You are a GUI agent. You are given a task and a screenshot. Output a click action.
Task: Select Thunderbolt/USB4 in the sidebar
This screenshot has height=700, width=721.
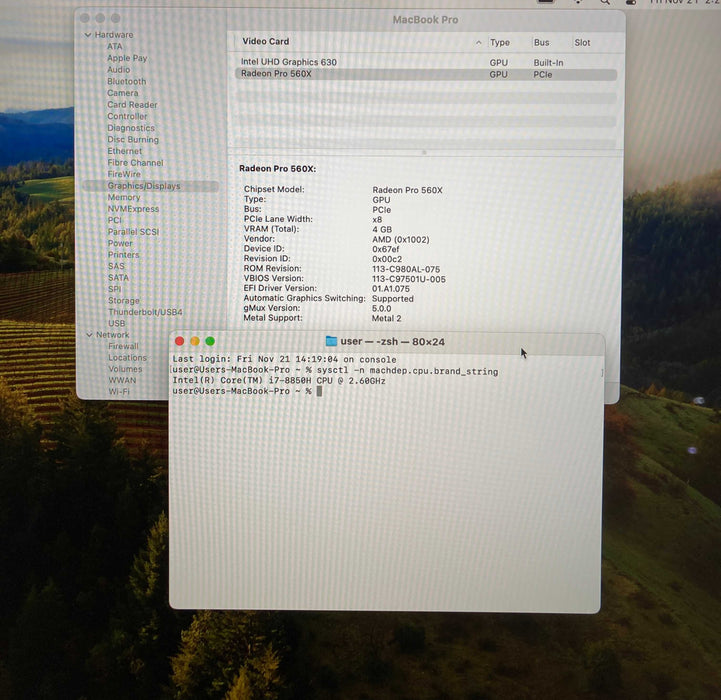coord(145,312)
